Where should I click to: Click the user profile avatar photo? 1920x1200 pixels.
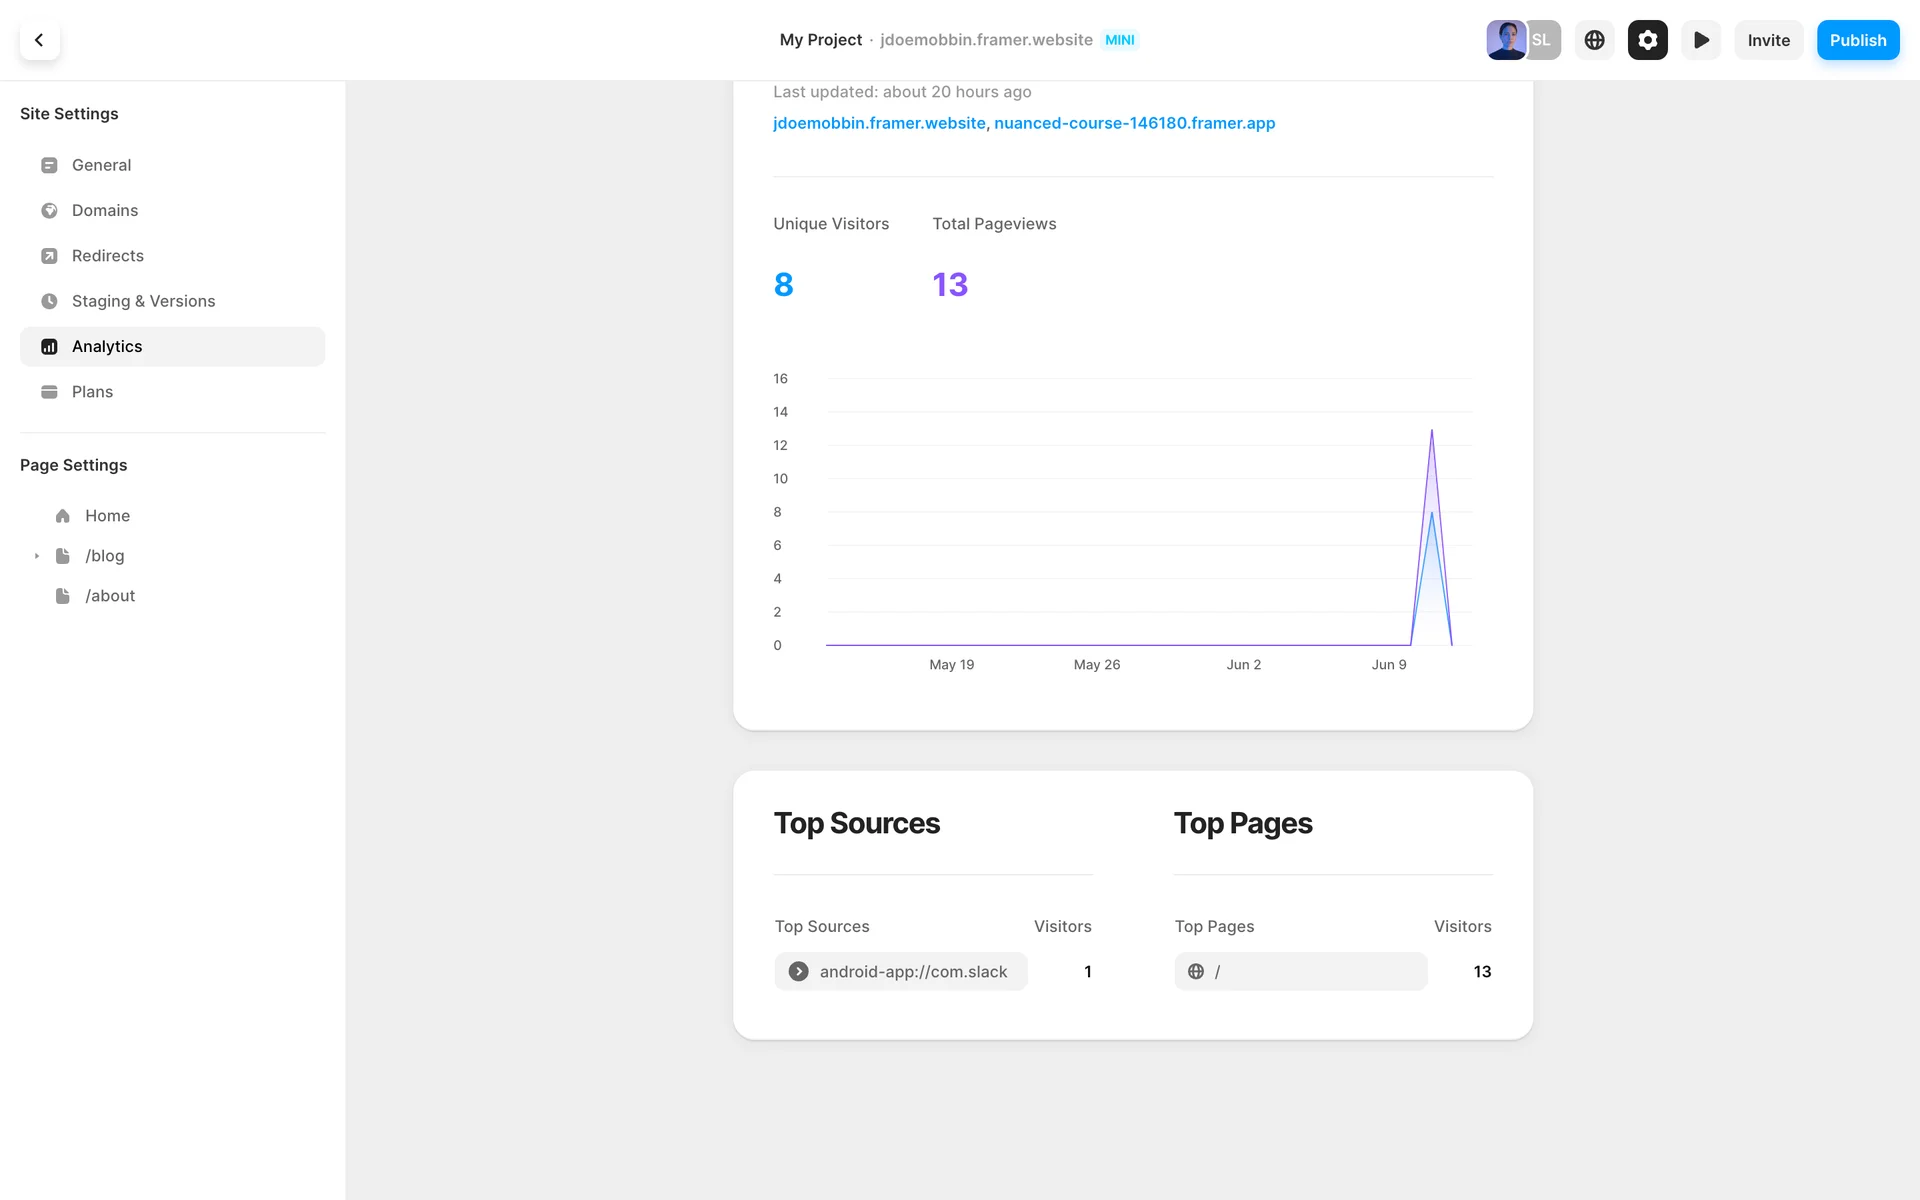click(1504, 40)
